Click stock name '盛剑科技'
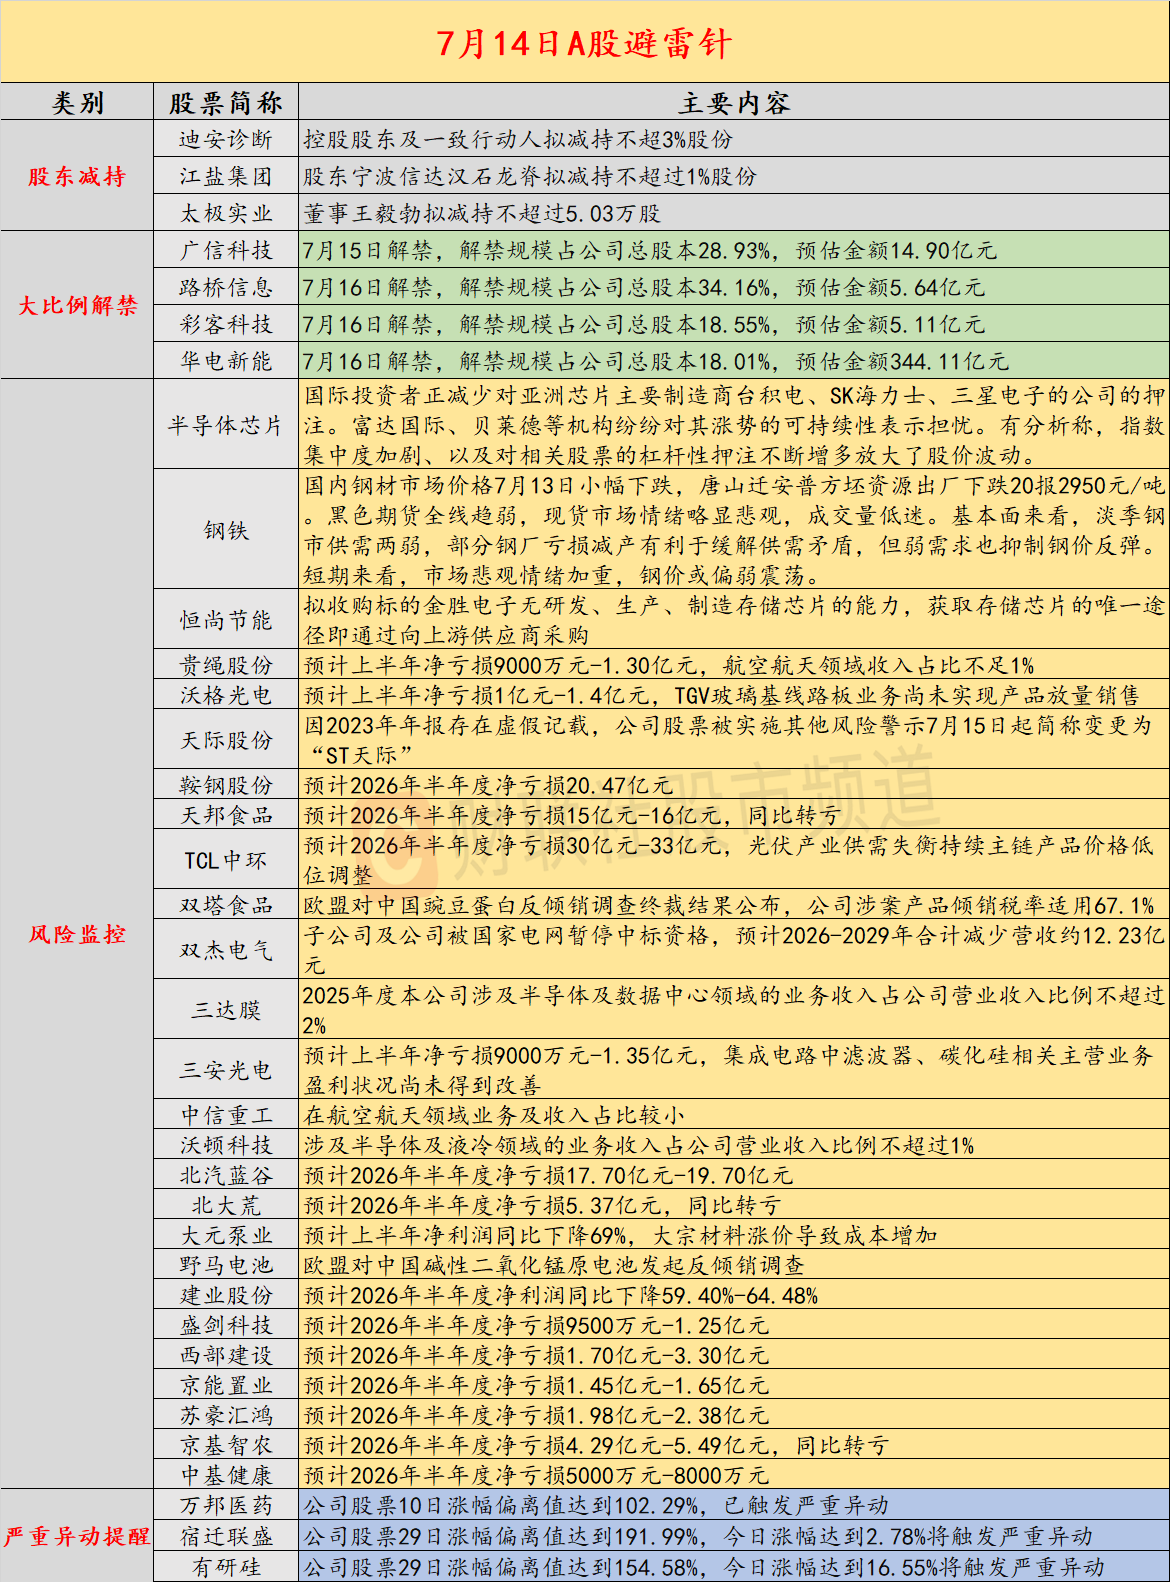 coord(226,1325)
